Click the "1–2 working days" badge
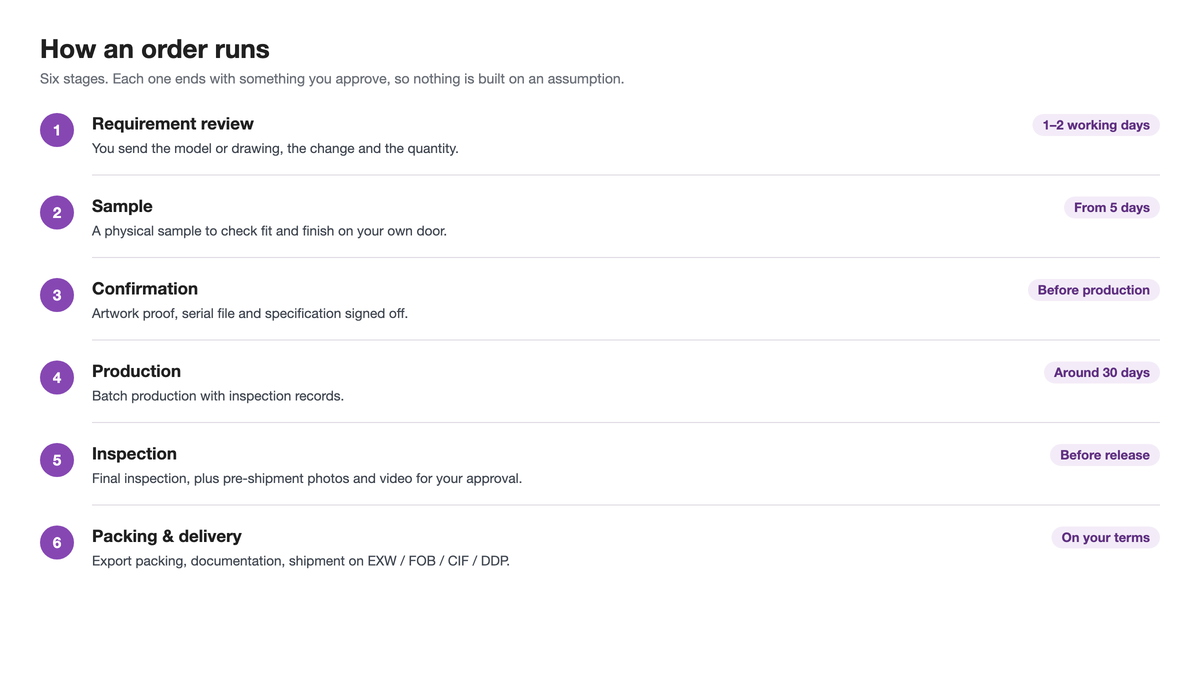This screenshot has height=700, width=1200. (1096, 125)
